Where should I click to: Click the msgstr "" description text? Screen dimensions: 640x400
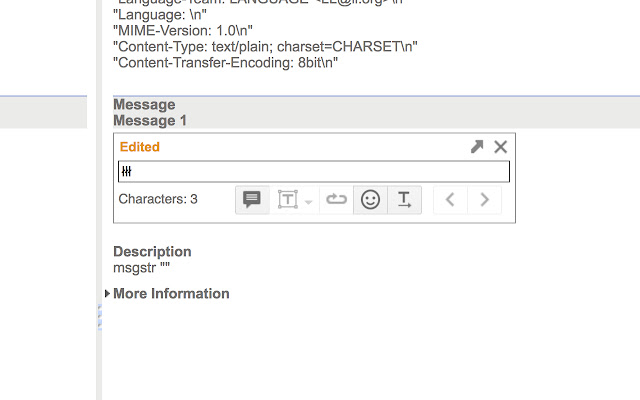141,268
